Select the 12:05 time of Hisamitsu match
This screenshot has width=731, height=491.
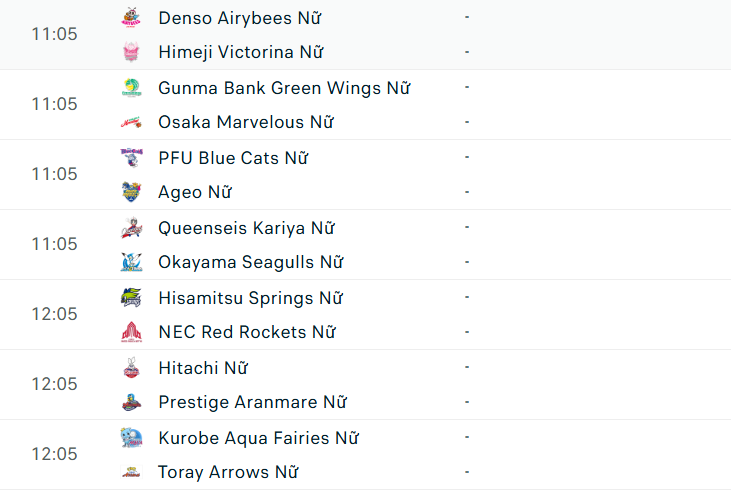[54, 314]
